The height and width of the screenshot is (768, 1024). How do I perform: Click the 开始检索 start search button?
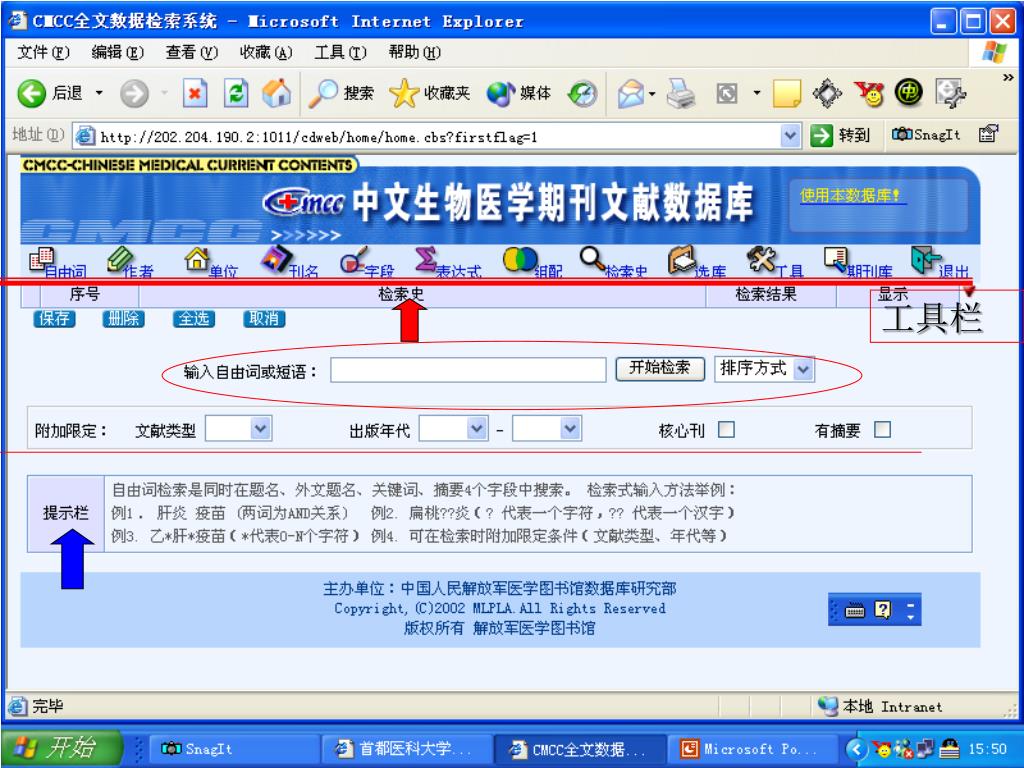pos(660,368)
